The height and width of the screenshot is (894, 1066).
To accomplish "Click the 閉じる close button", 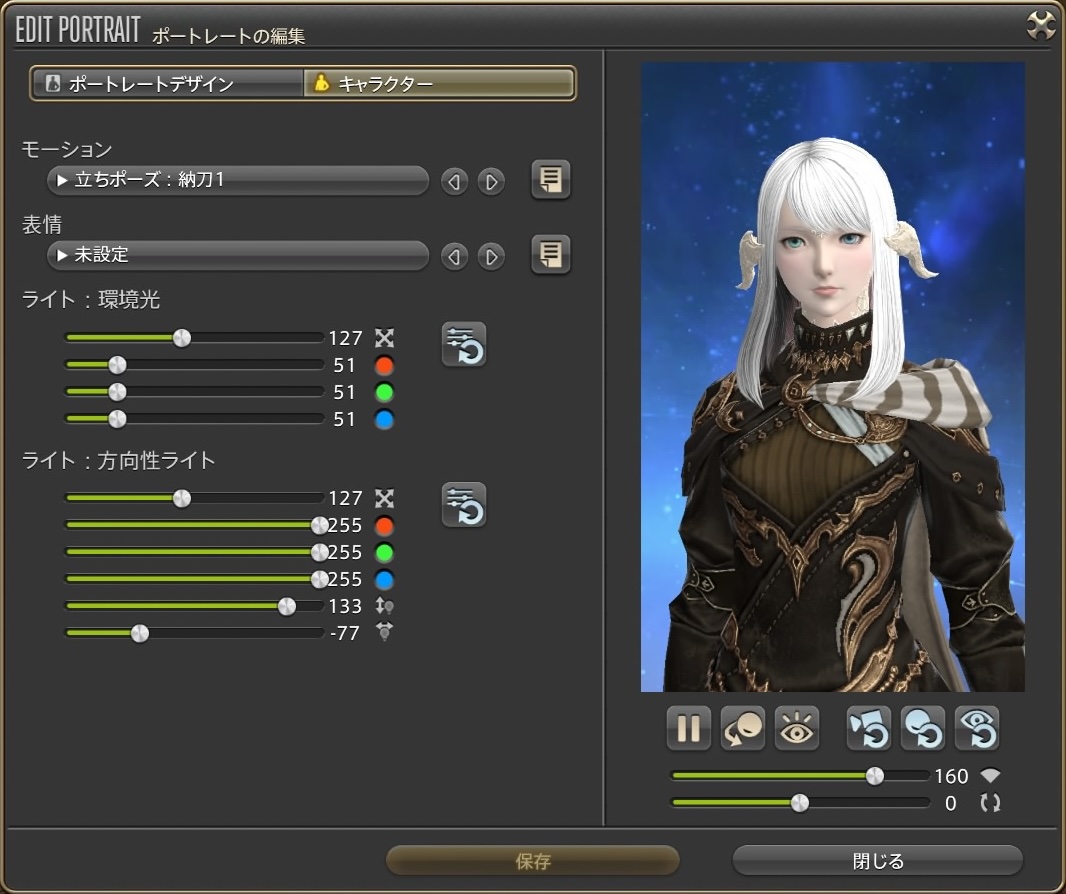I will click(x=877, y=861).
